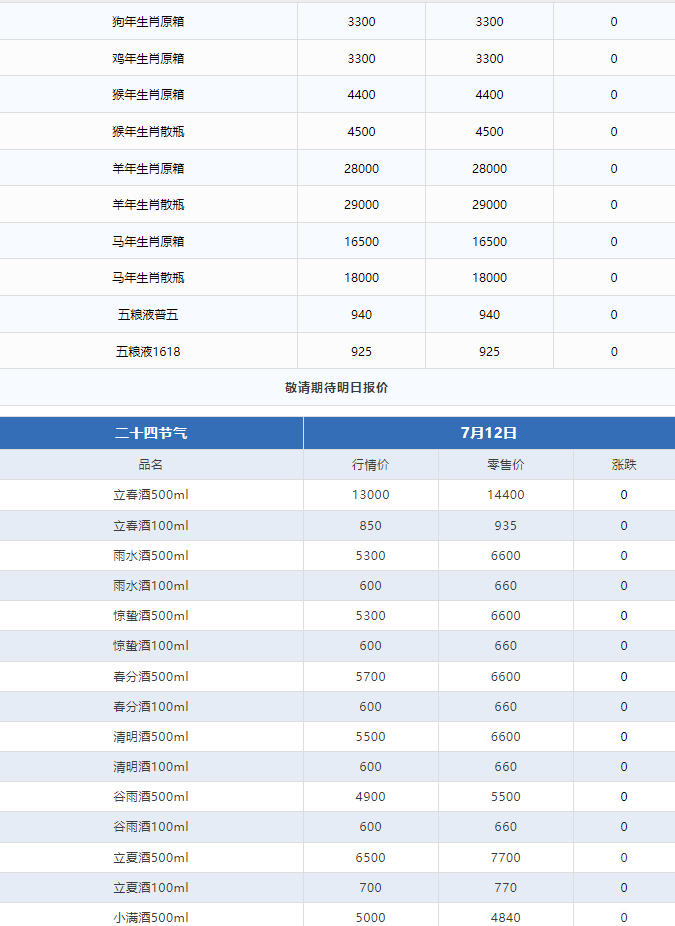Click the 小满酒500ml row name

(151, 918)
